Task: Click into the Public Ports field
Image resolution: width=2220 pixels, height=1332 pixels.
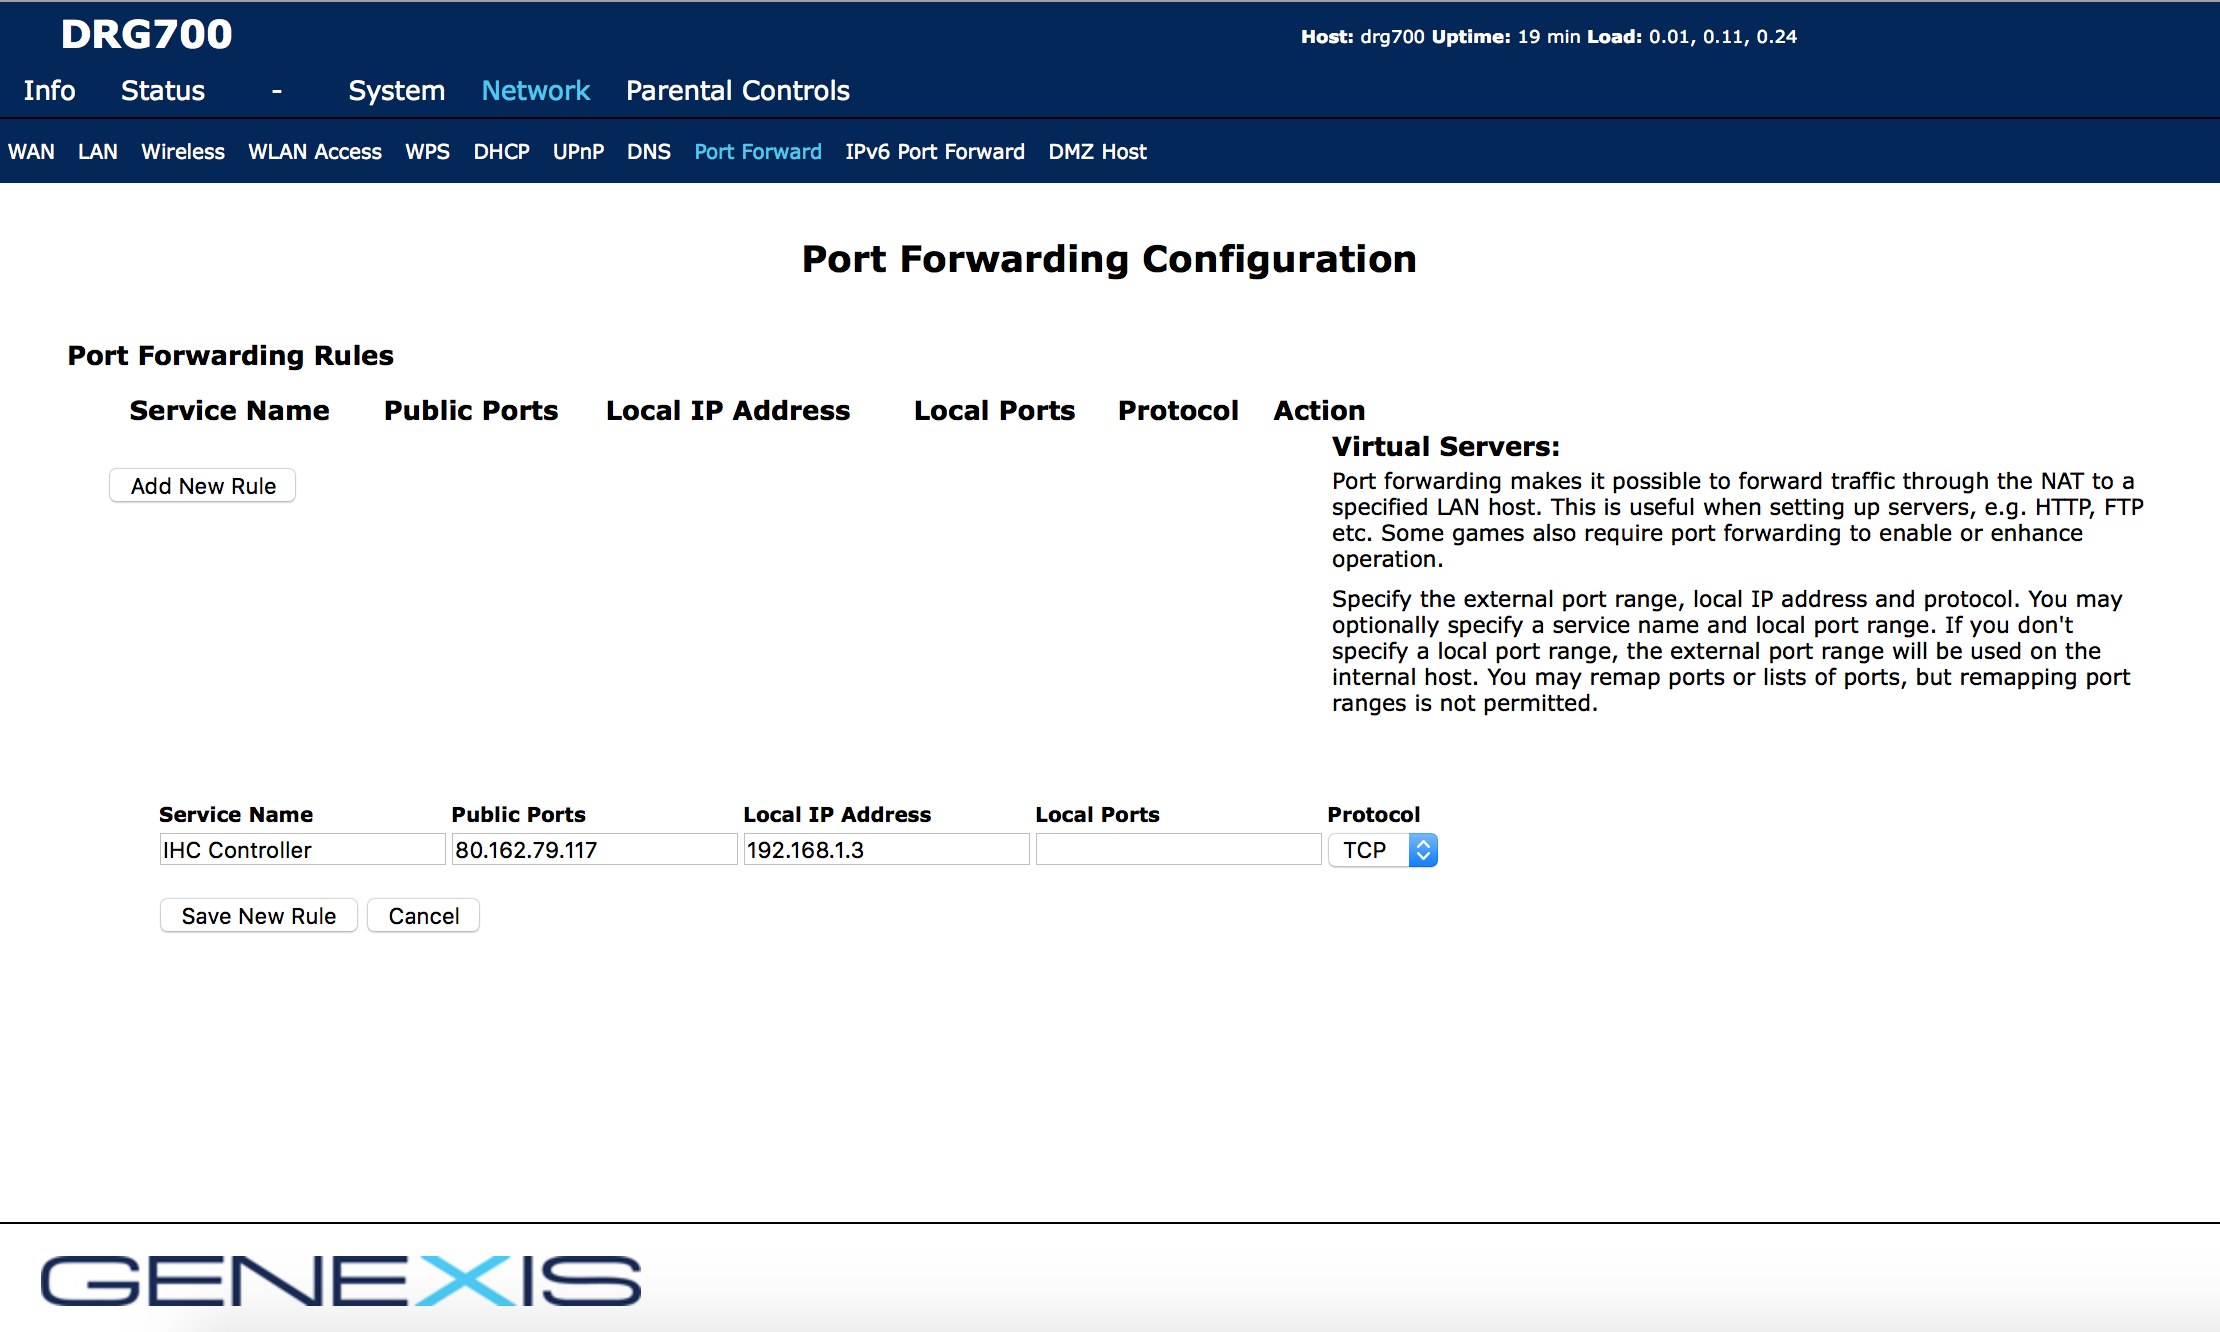Action: click(x=593, y=850)
